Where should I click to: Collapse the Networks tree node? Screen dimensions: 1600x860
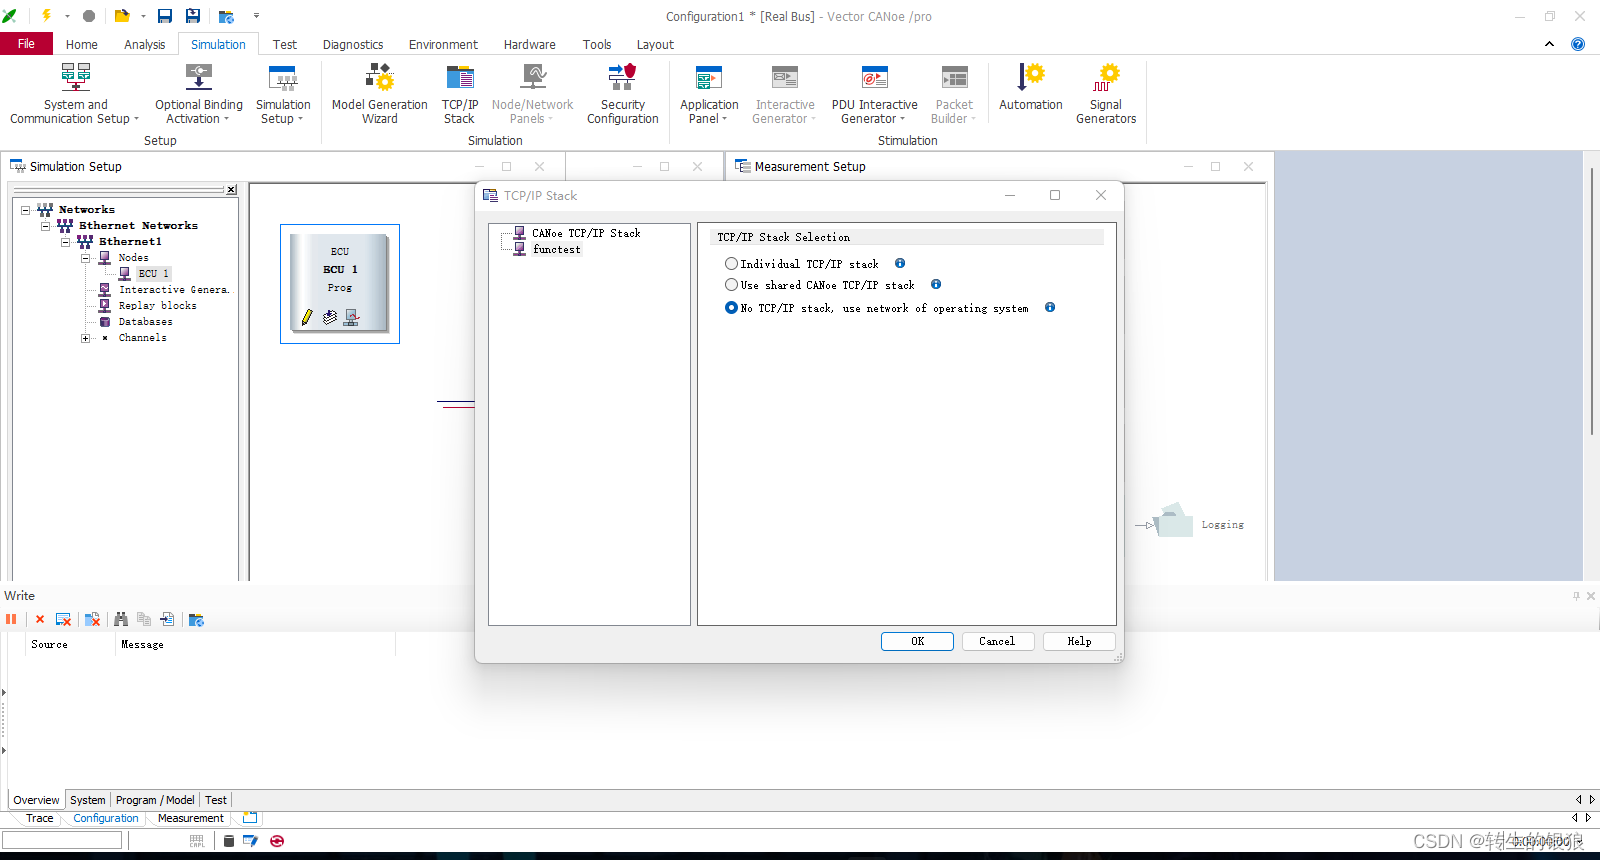click(x=26, y=210)
